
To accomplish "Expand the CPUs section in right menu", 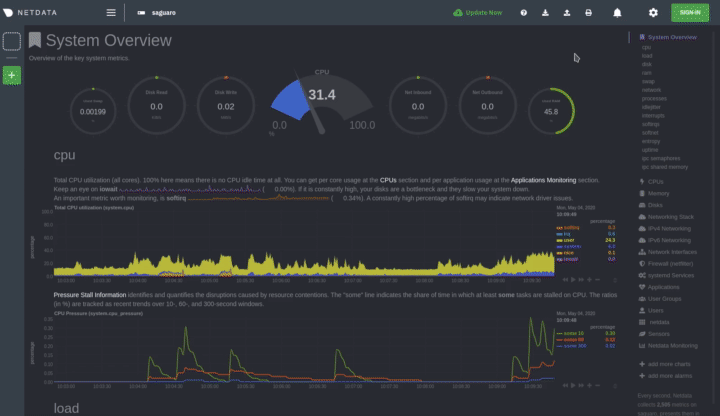I will tap(655, 182).
